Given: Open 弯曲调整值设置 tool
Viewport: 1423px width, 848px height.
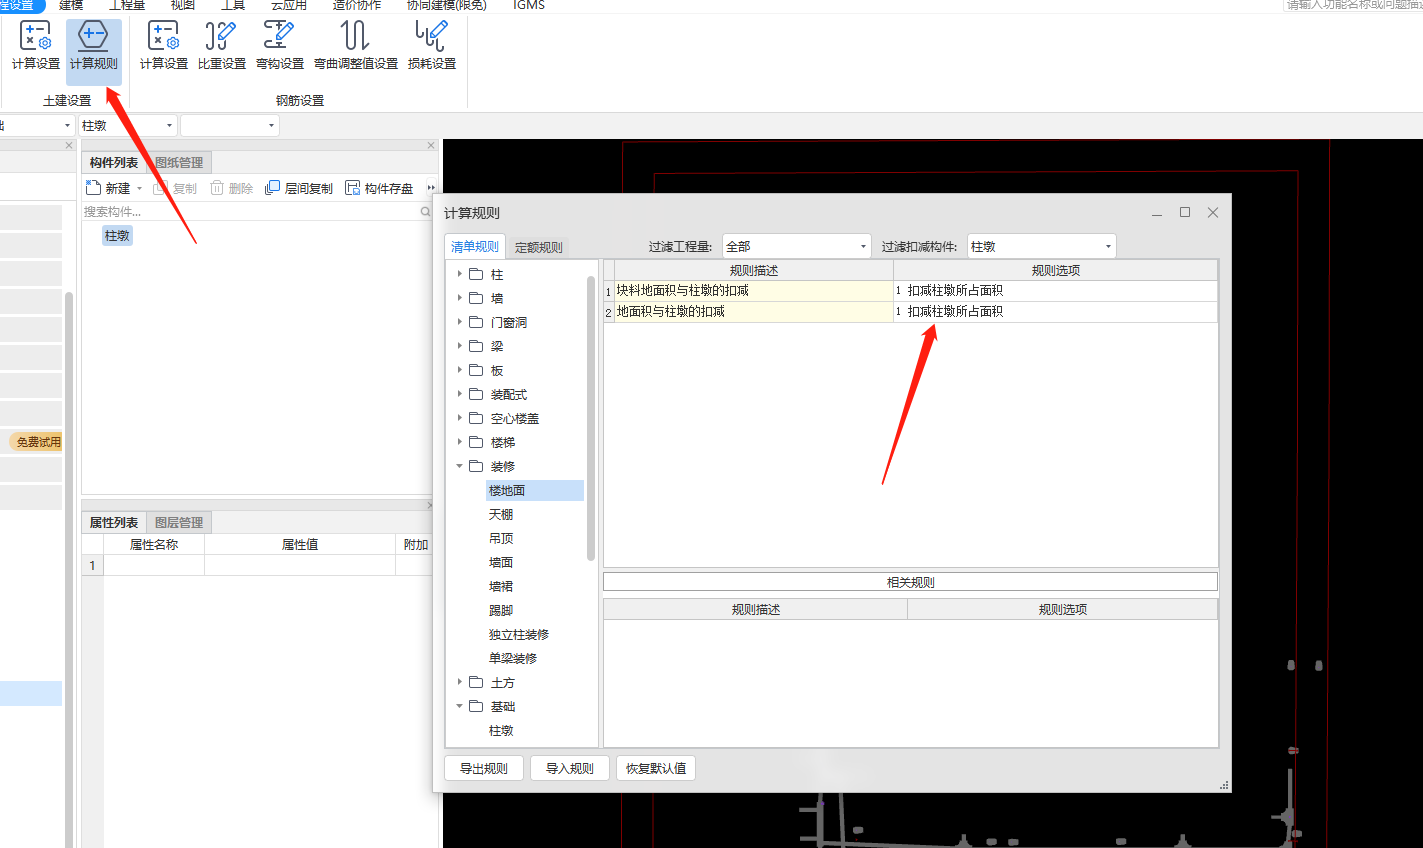Looking at the screenshot, I should point(356,46).
